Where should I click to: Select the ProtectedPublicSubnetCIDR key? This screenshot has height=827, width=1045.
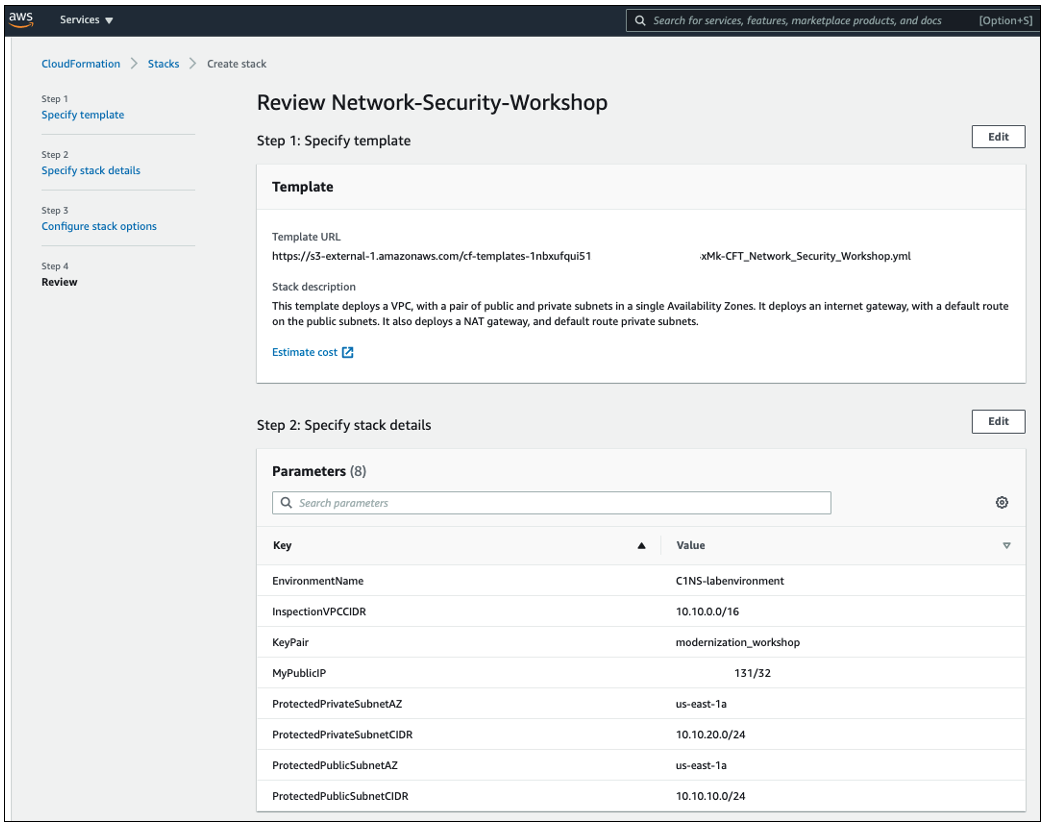[x=340, y=796]
